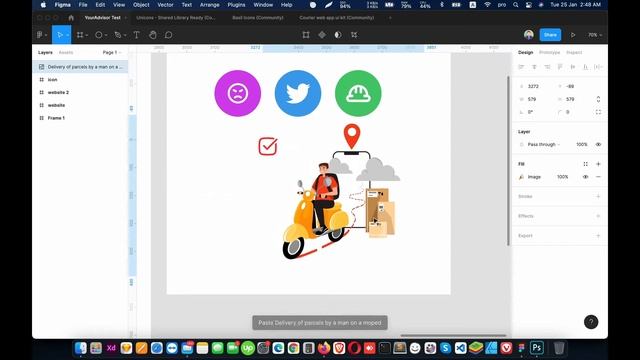Viewport: 640px width, 360px height.
Task: Click the Edit object toolbar icon
Action: pos(306,35)
